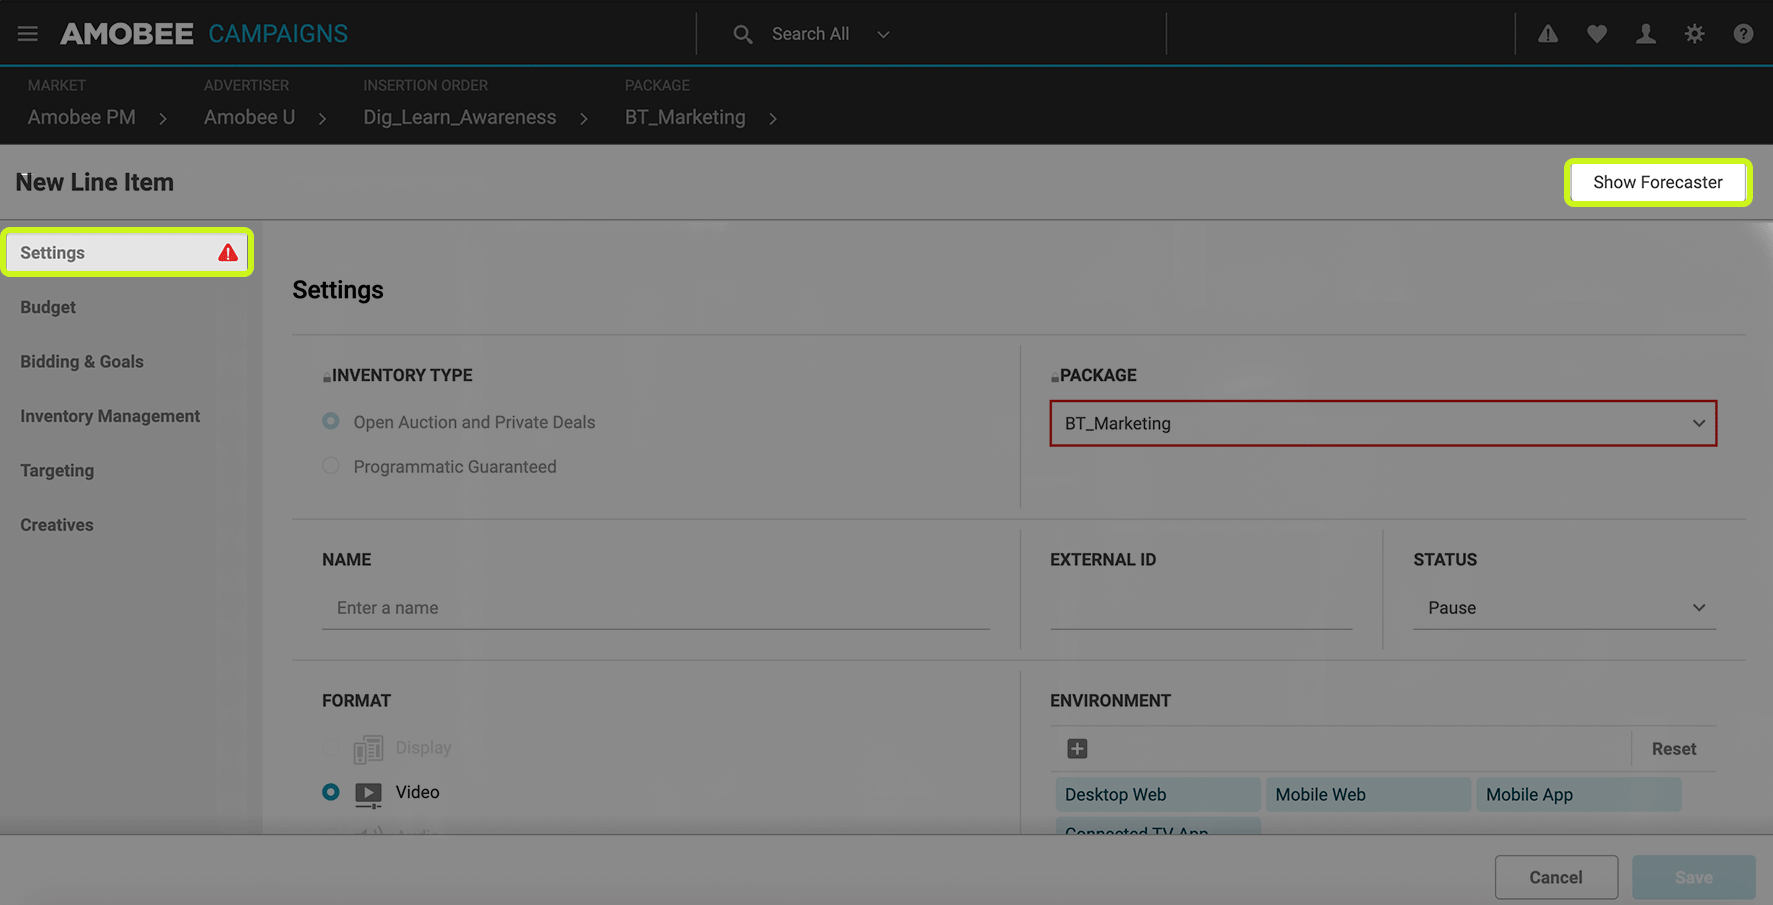Select Display format radio button
Viewport: 1773px width, 905px height.
pos(331,748)
